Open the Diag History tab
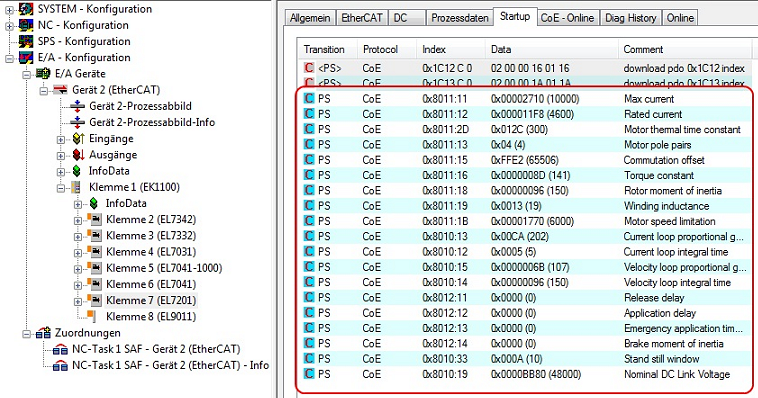Viewport: 758px width, 398px height. [630, 18]
